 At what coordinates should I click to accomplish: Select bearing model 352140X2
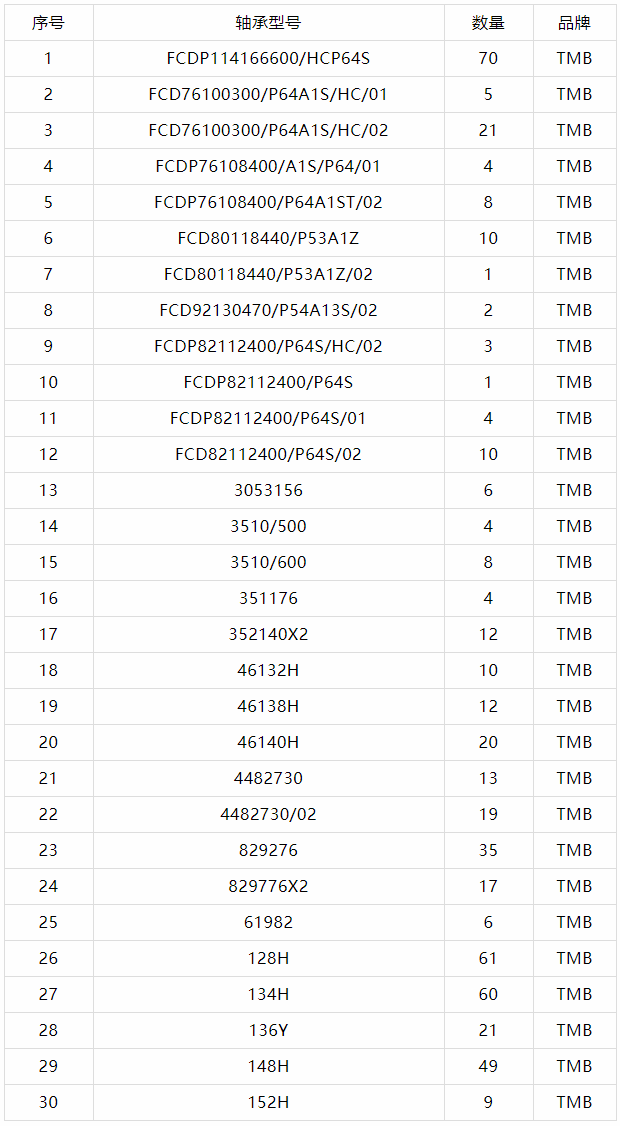[x=268, y=634]
